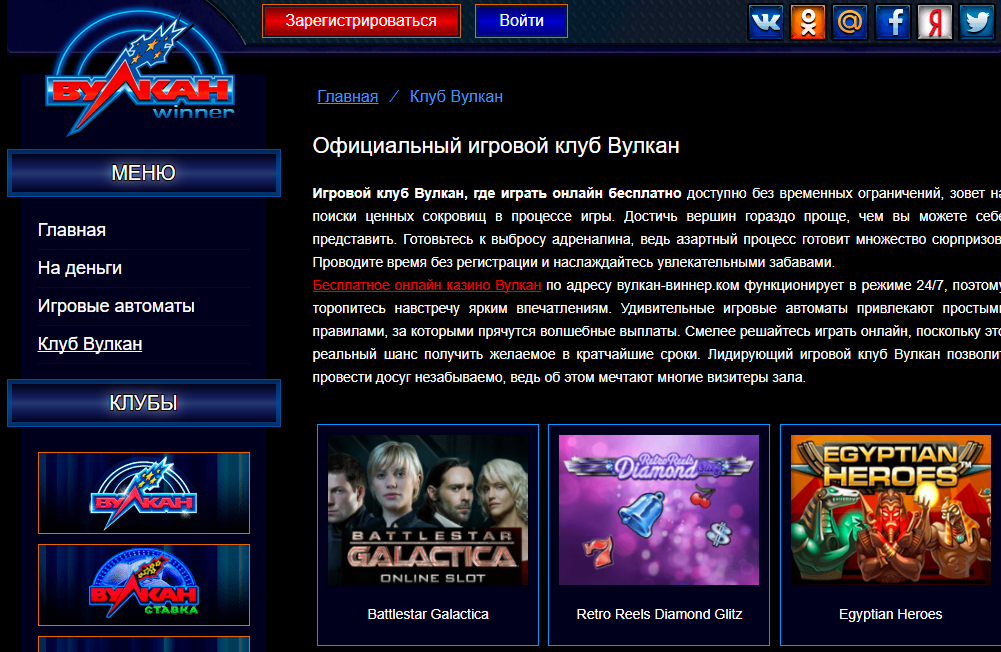Open the Вулкан Ставка club banner
Image resolution: width=1001 pixels, height=652 pixels.
pos(144,585)
